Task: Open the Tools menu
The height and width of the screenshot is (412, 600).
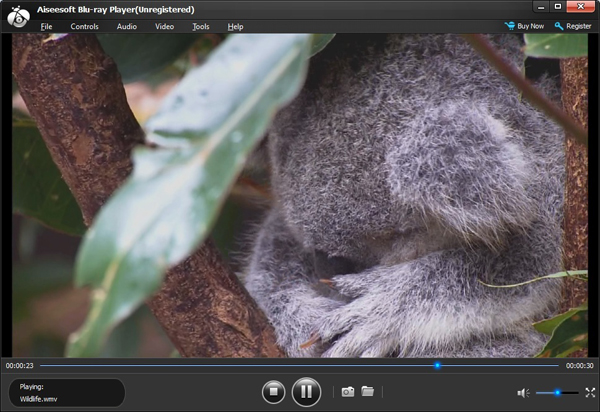Action: (201, 26)
